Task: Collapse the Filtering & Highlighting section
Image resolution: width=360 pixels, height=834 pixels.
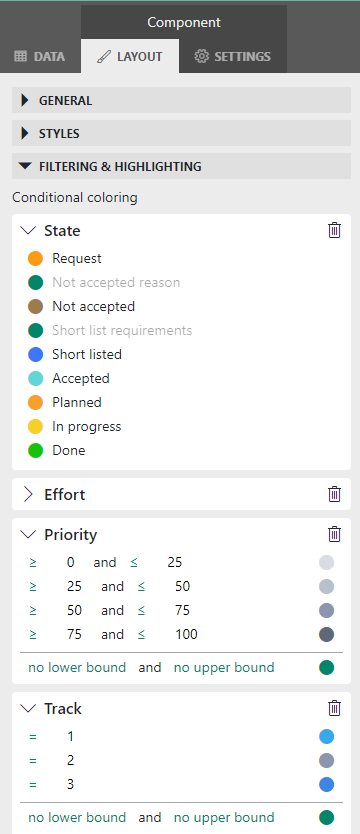Action: point(181,166)
